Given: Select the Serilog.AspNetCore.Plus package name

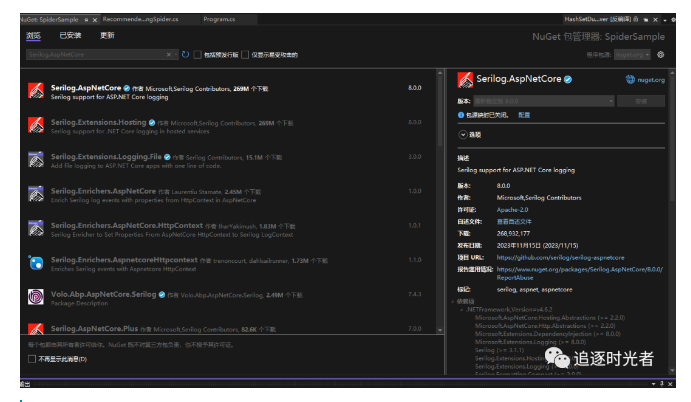Looking at the screenshot, I should [x=94, y=329].
